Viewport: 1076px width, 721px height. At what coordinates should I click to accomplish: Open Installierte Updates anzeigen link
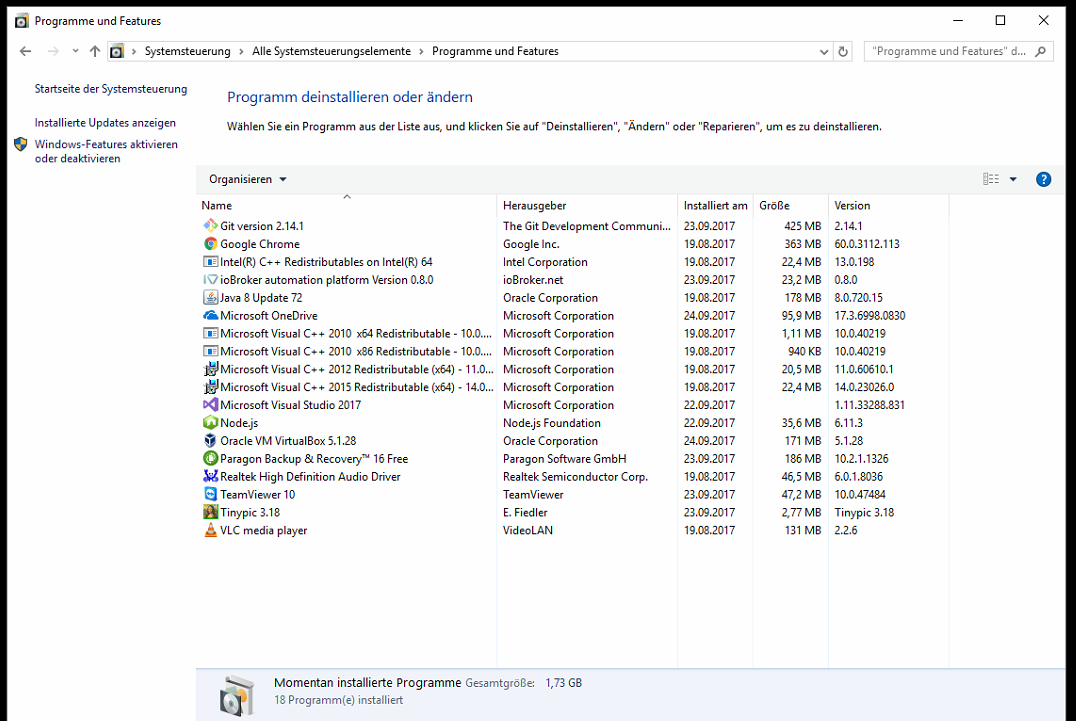[105, 123]
